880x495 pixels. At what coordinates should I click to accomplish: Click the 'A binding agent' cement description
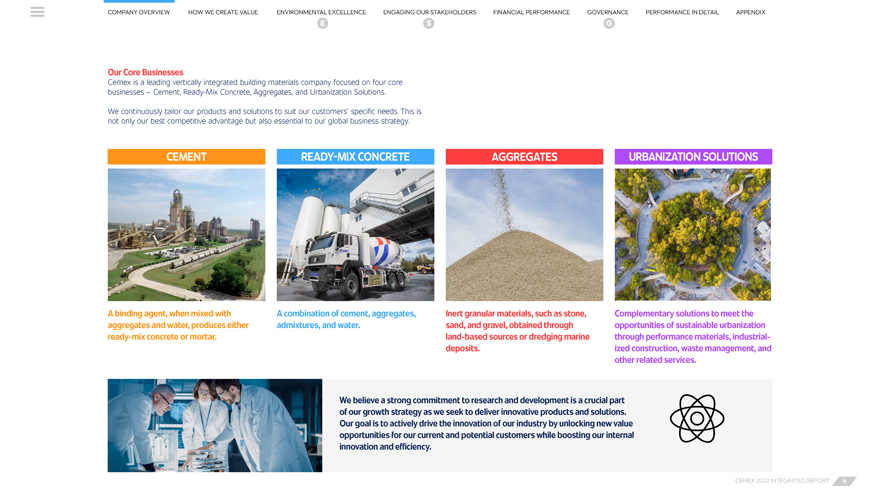point(178,325)
